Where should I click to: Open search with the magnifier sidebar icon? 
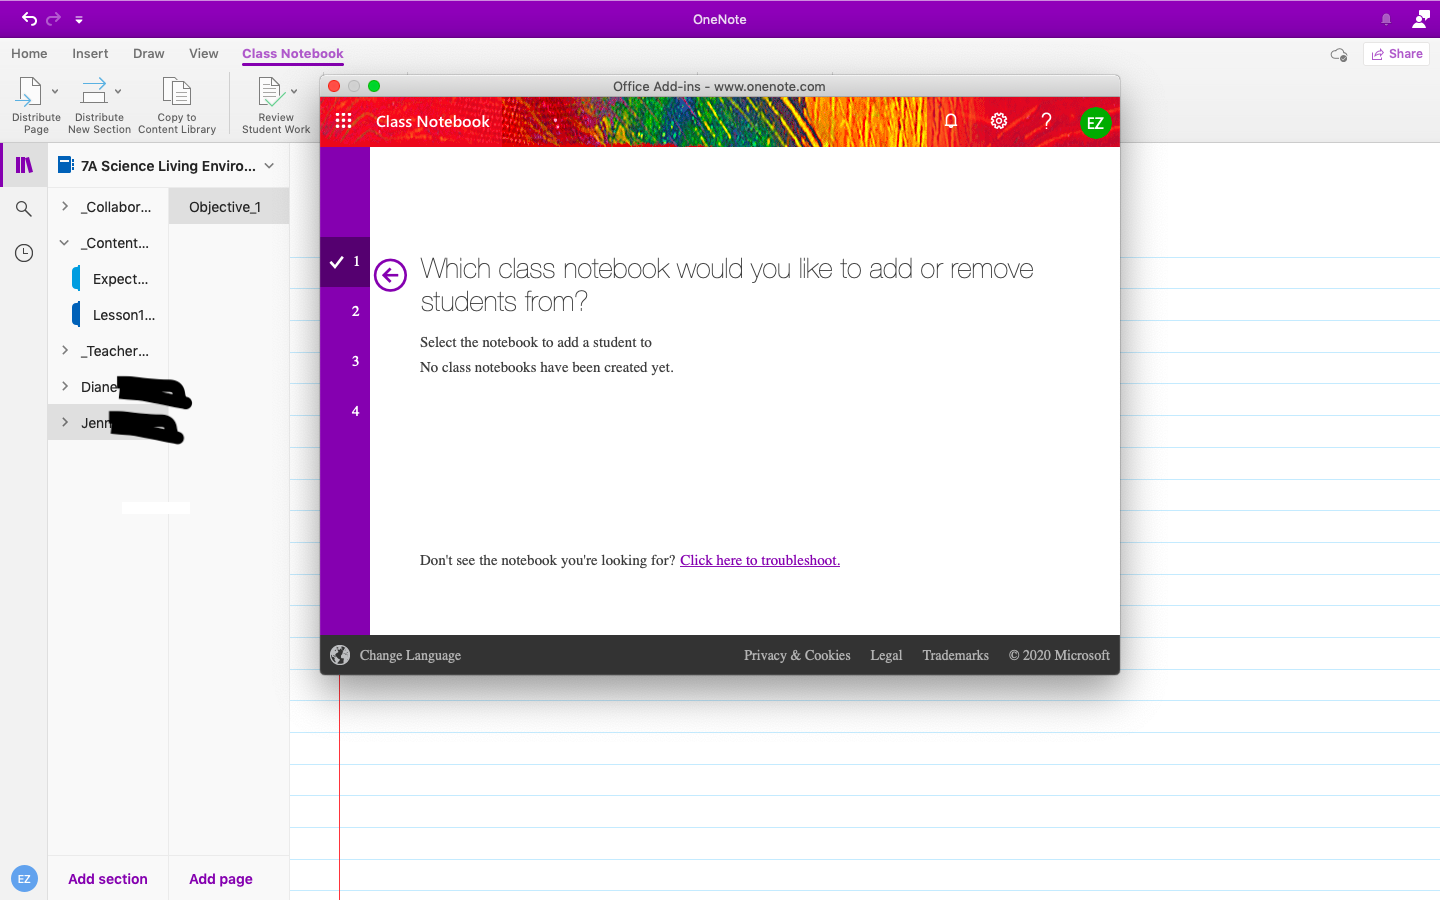[24, 209]
